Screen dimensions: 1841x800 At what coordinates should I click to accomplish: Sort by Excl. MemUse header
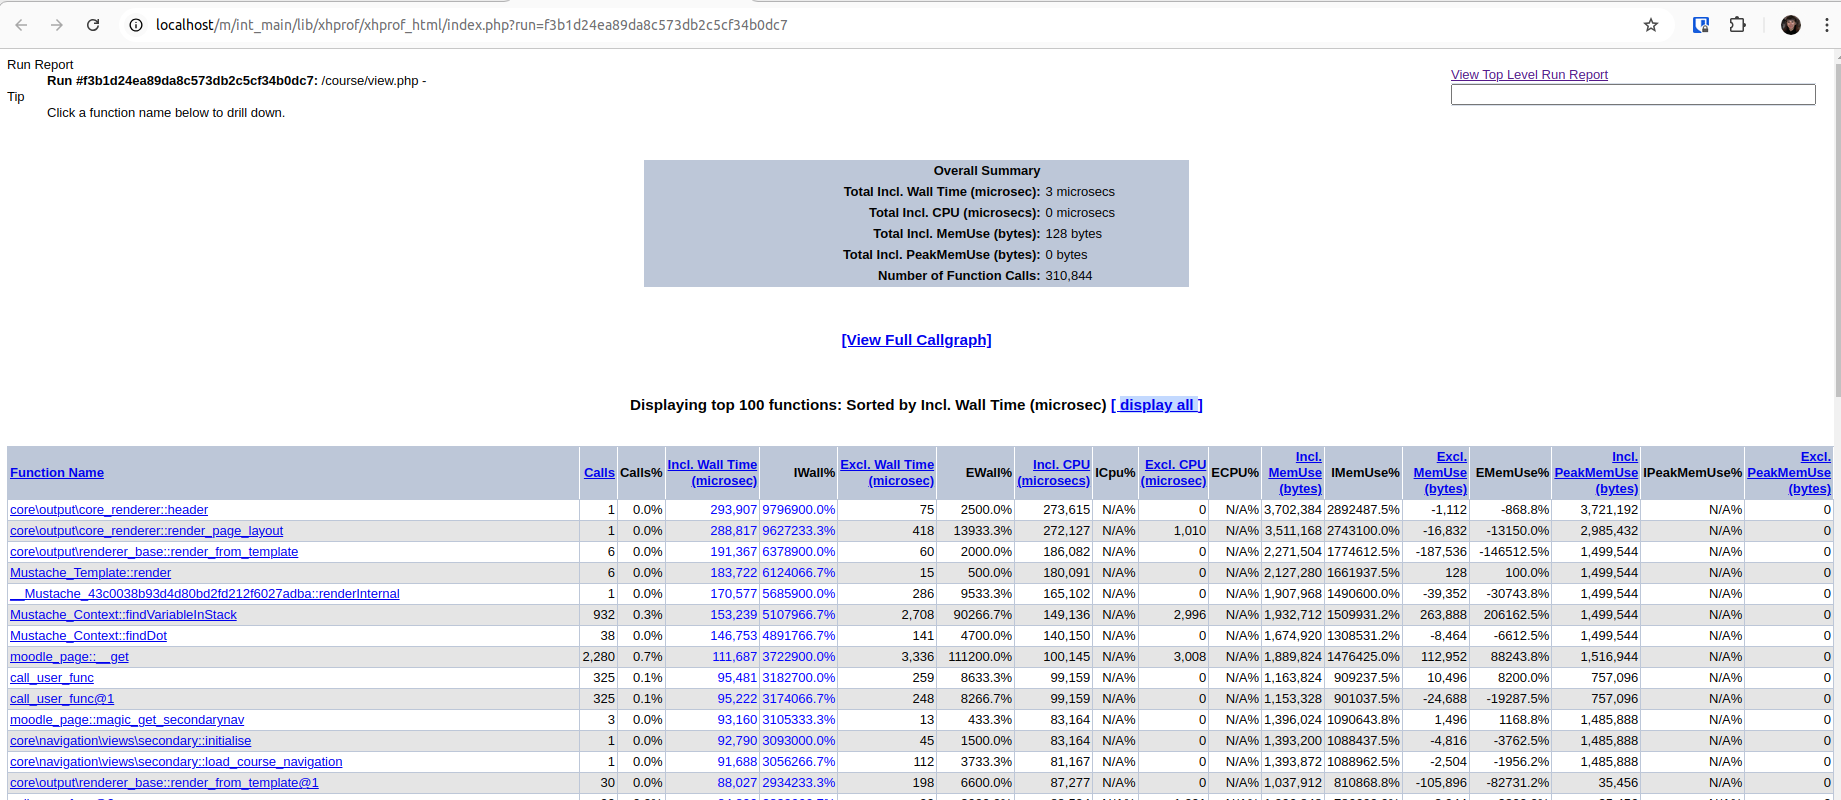[x=1440, y=473]
